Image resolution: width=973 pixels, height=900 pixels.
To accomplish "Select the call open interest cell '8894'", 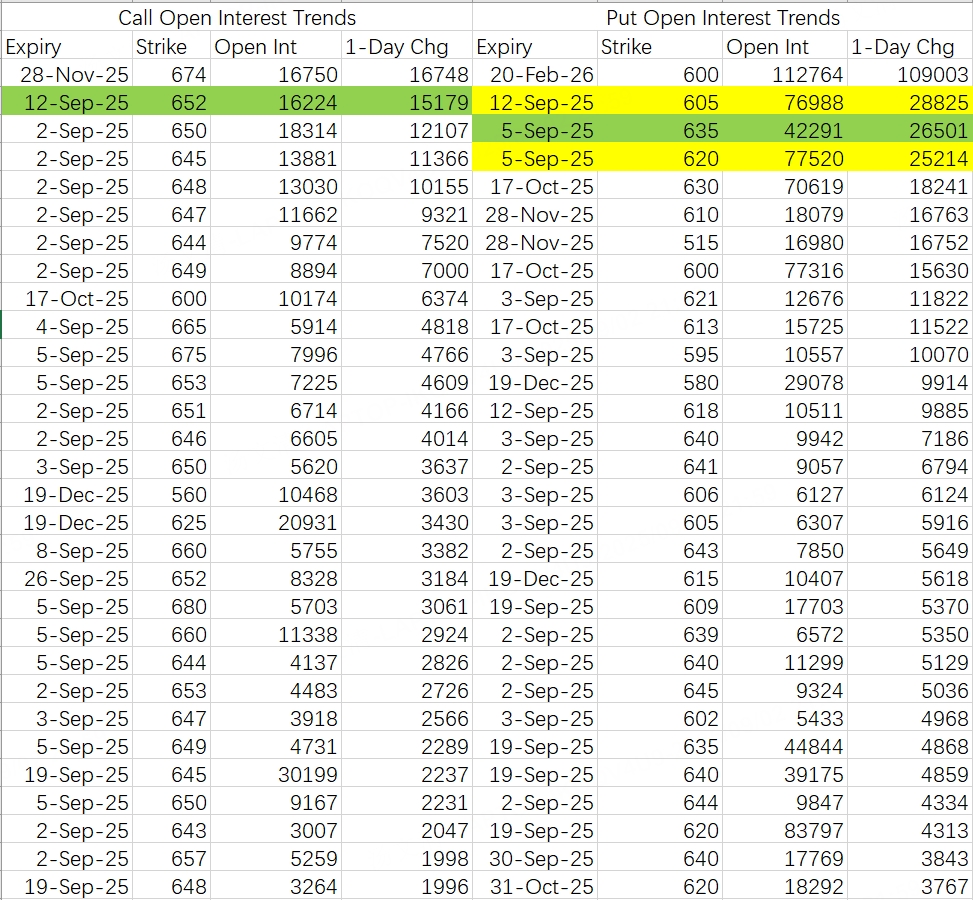I will click(x=276, y=271).
